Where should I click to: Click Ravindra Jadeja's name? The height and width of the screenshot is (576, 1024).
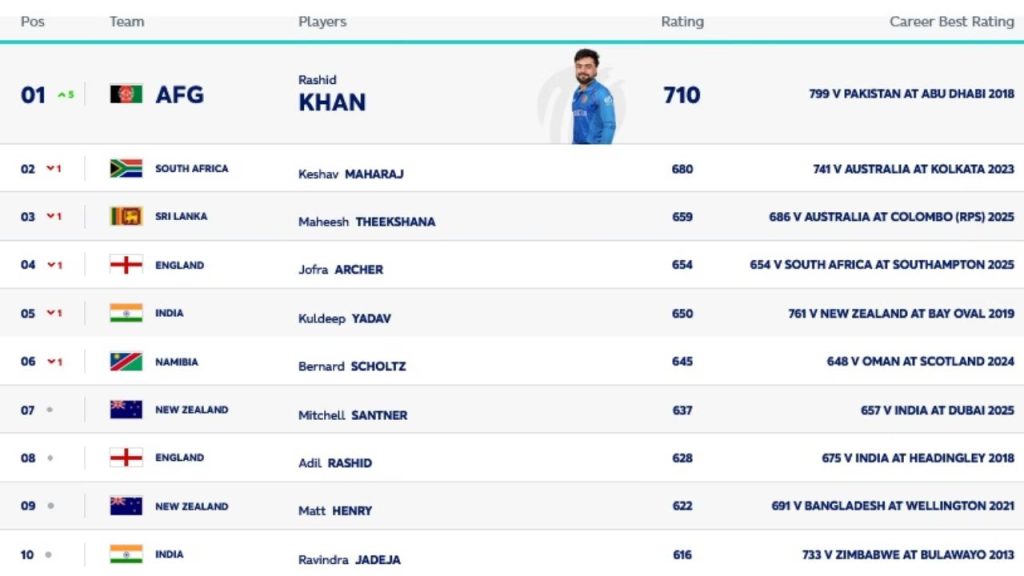point(349,560)
